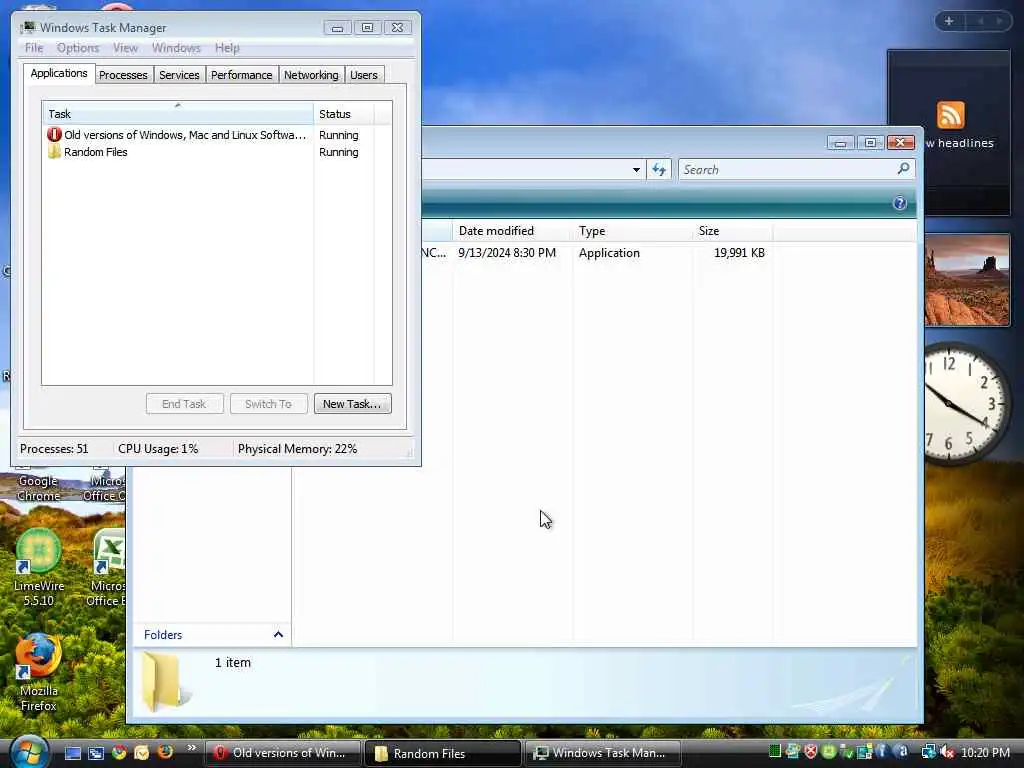This screenshot has height=768, width=1024.
Task: Click the folder icon beside Random Files task
Action: coord(54,152)
